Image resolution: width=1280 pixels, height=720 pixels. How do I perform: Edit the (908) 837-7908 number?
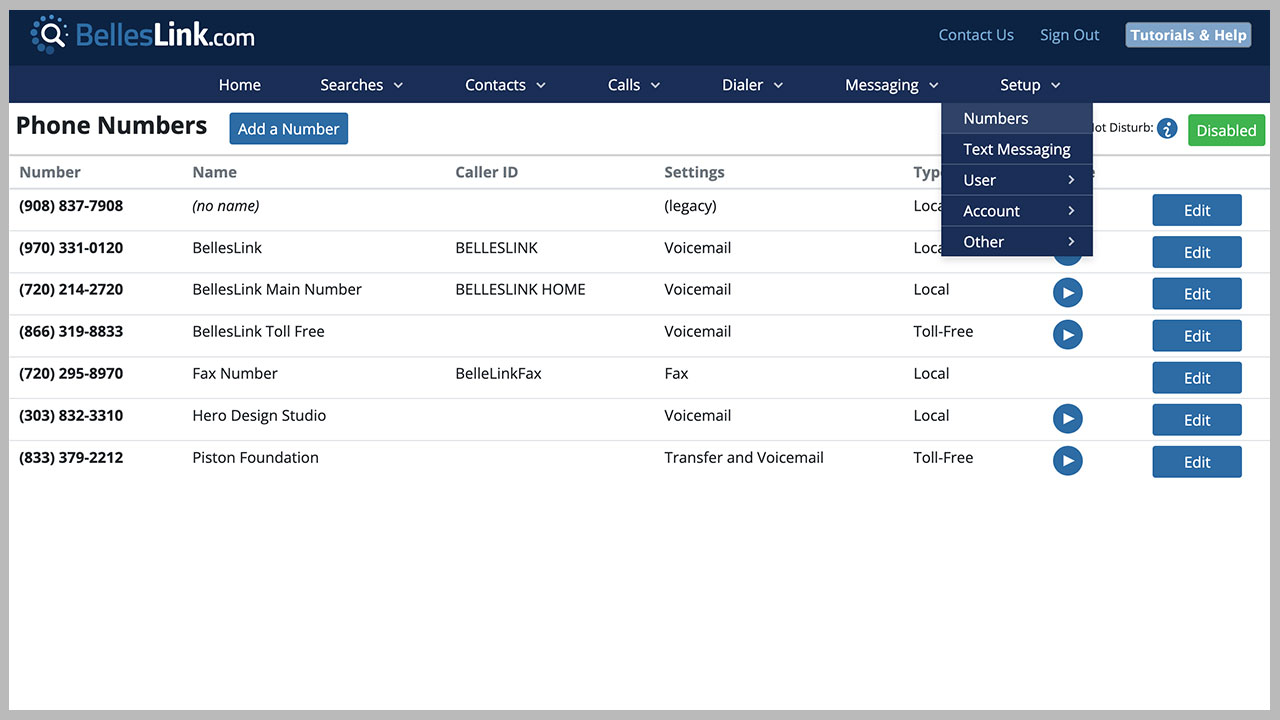pos(1197,210)
